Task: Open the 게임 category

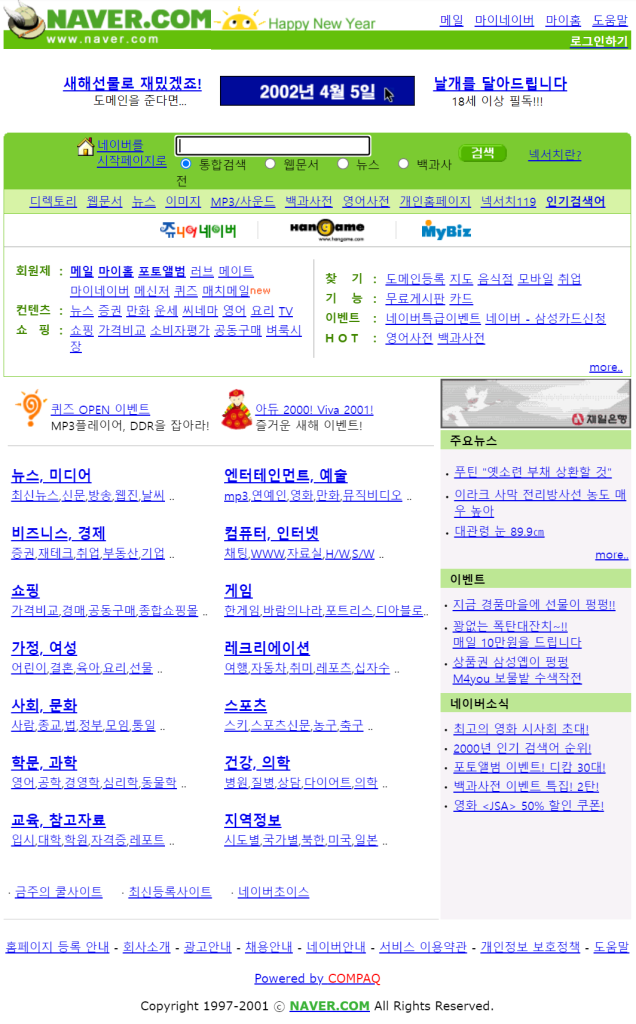Action: [x=238, y=590]
